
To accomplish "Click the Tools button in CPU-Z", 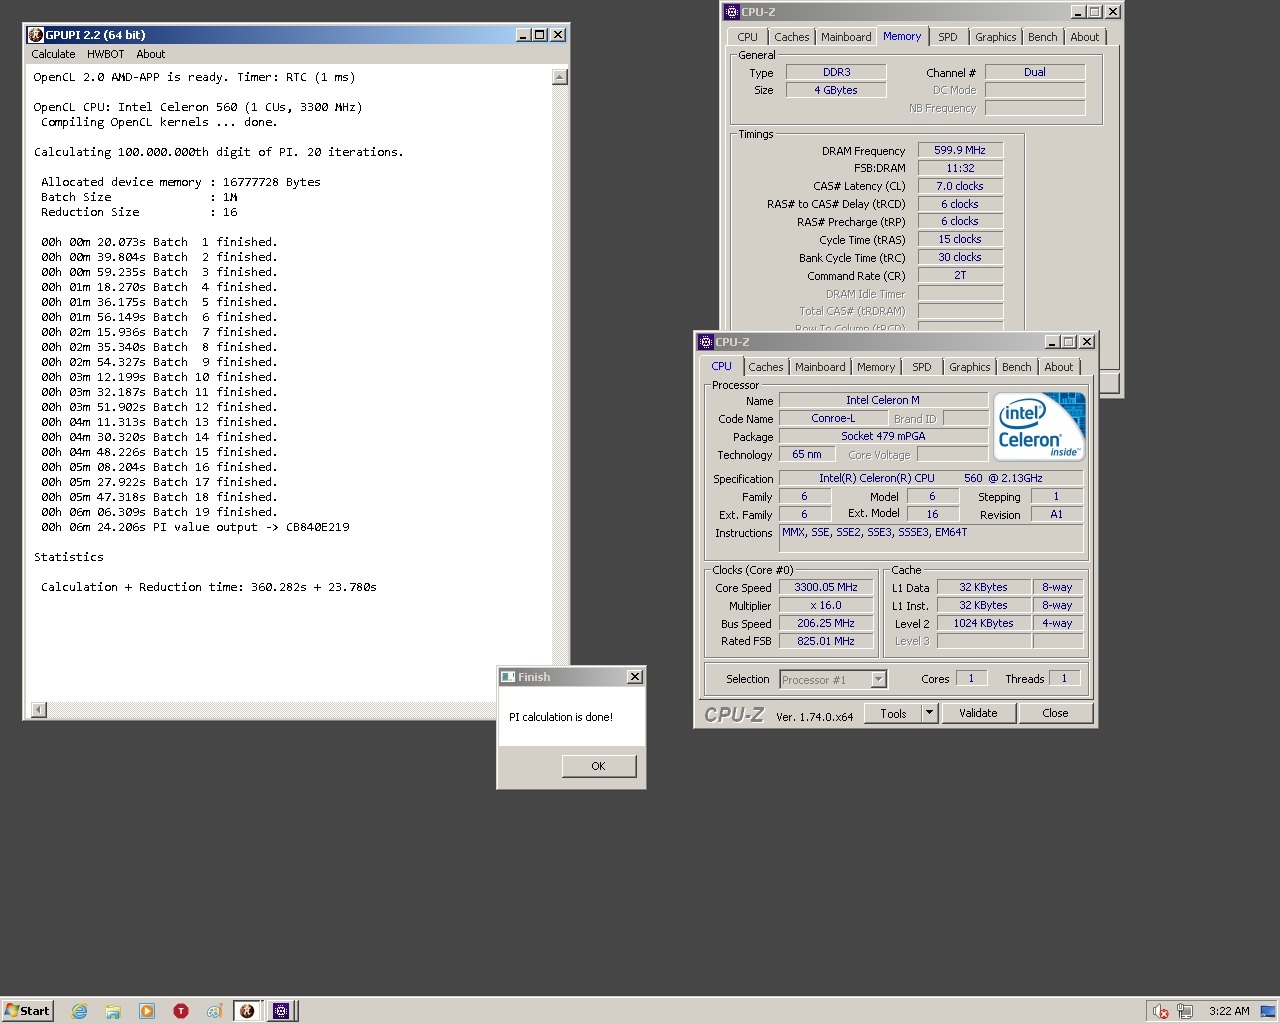I will pos(894,713).
